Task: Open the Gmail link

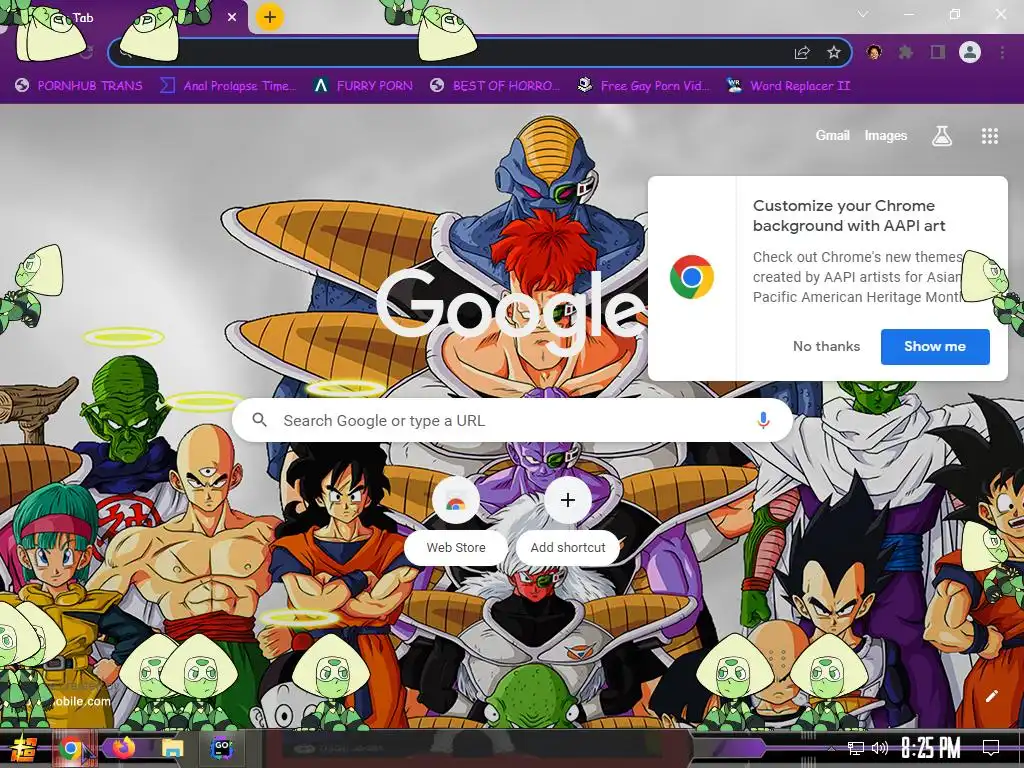Action: click(x=832, y=135)
